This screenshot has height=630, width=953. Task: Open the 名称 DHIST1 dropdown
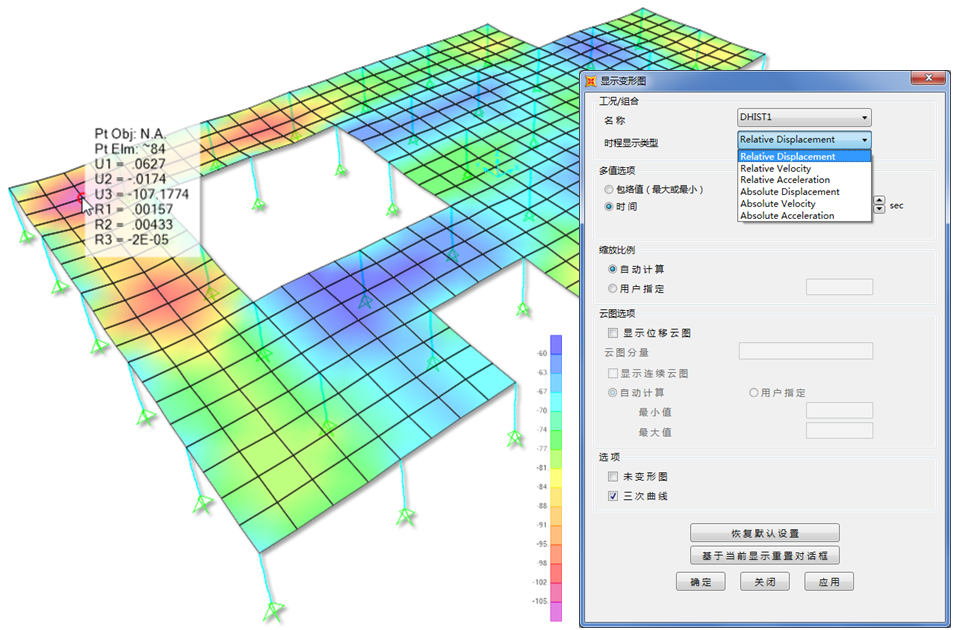coord(804,118)
